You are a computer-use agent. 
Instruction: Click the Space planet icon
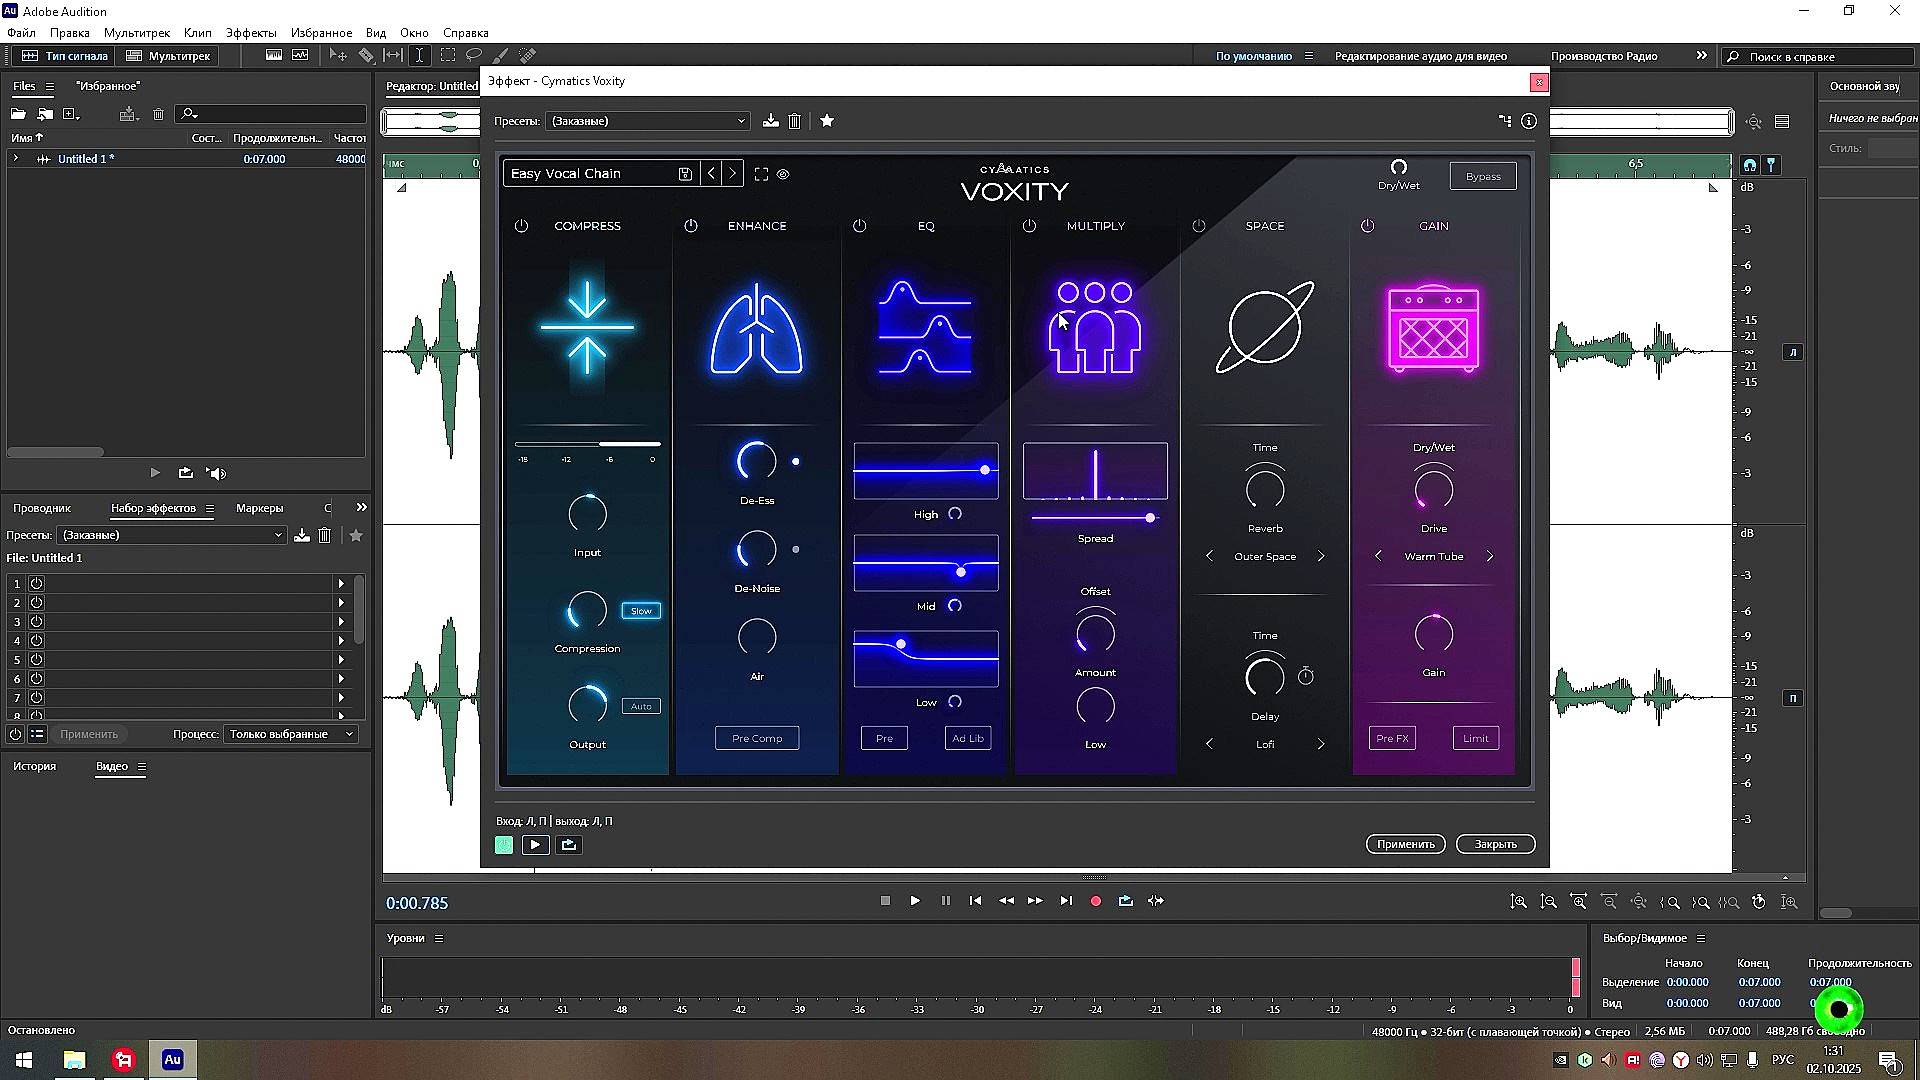point(1264,327)
